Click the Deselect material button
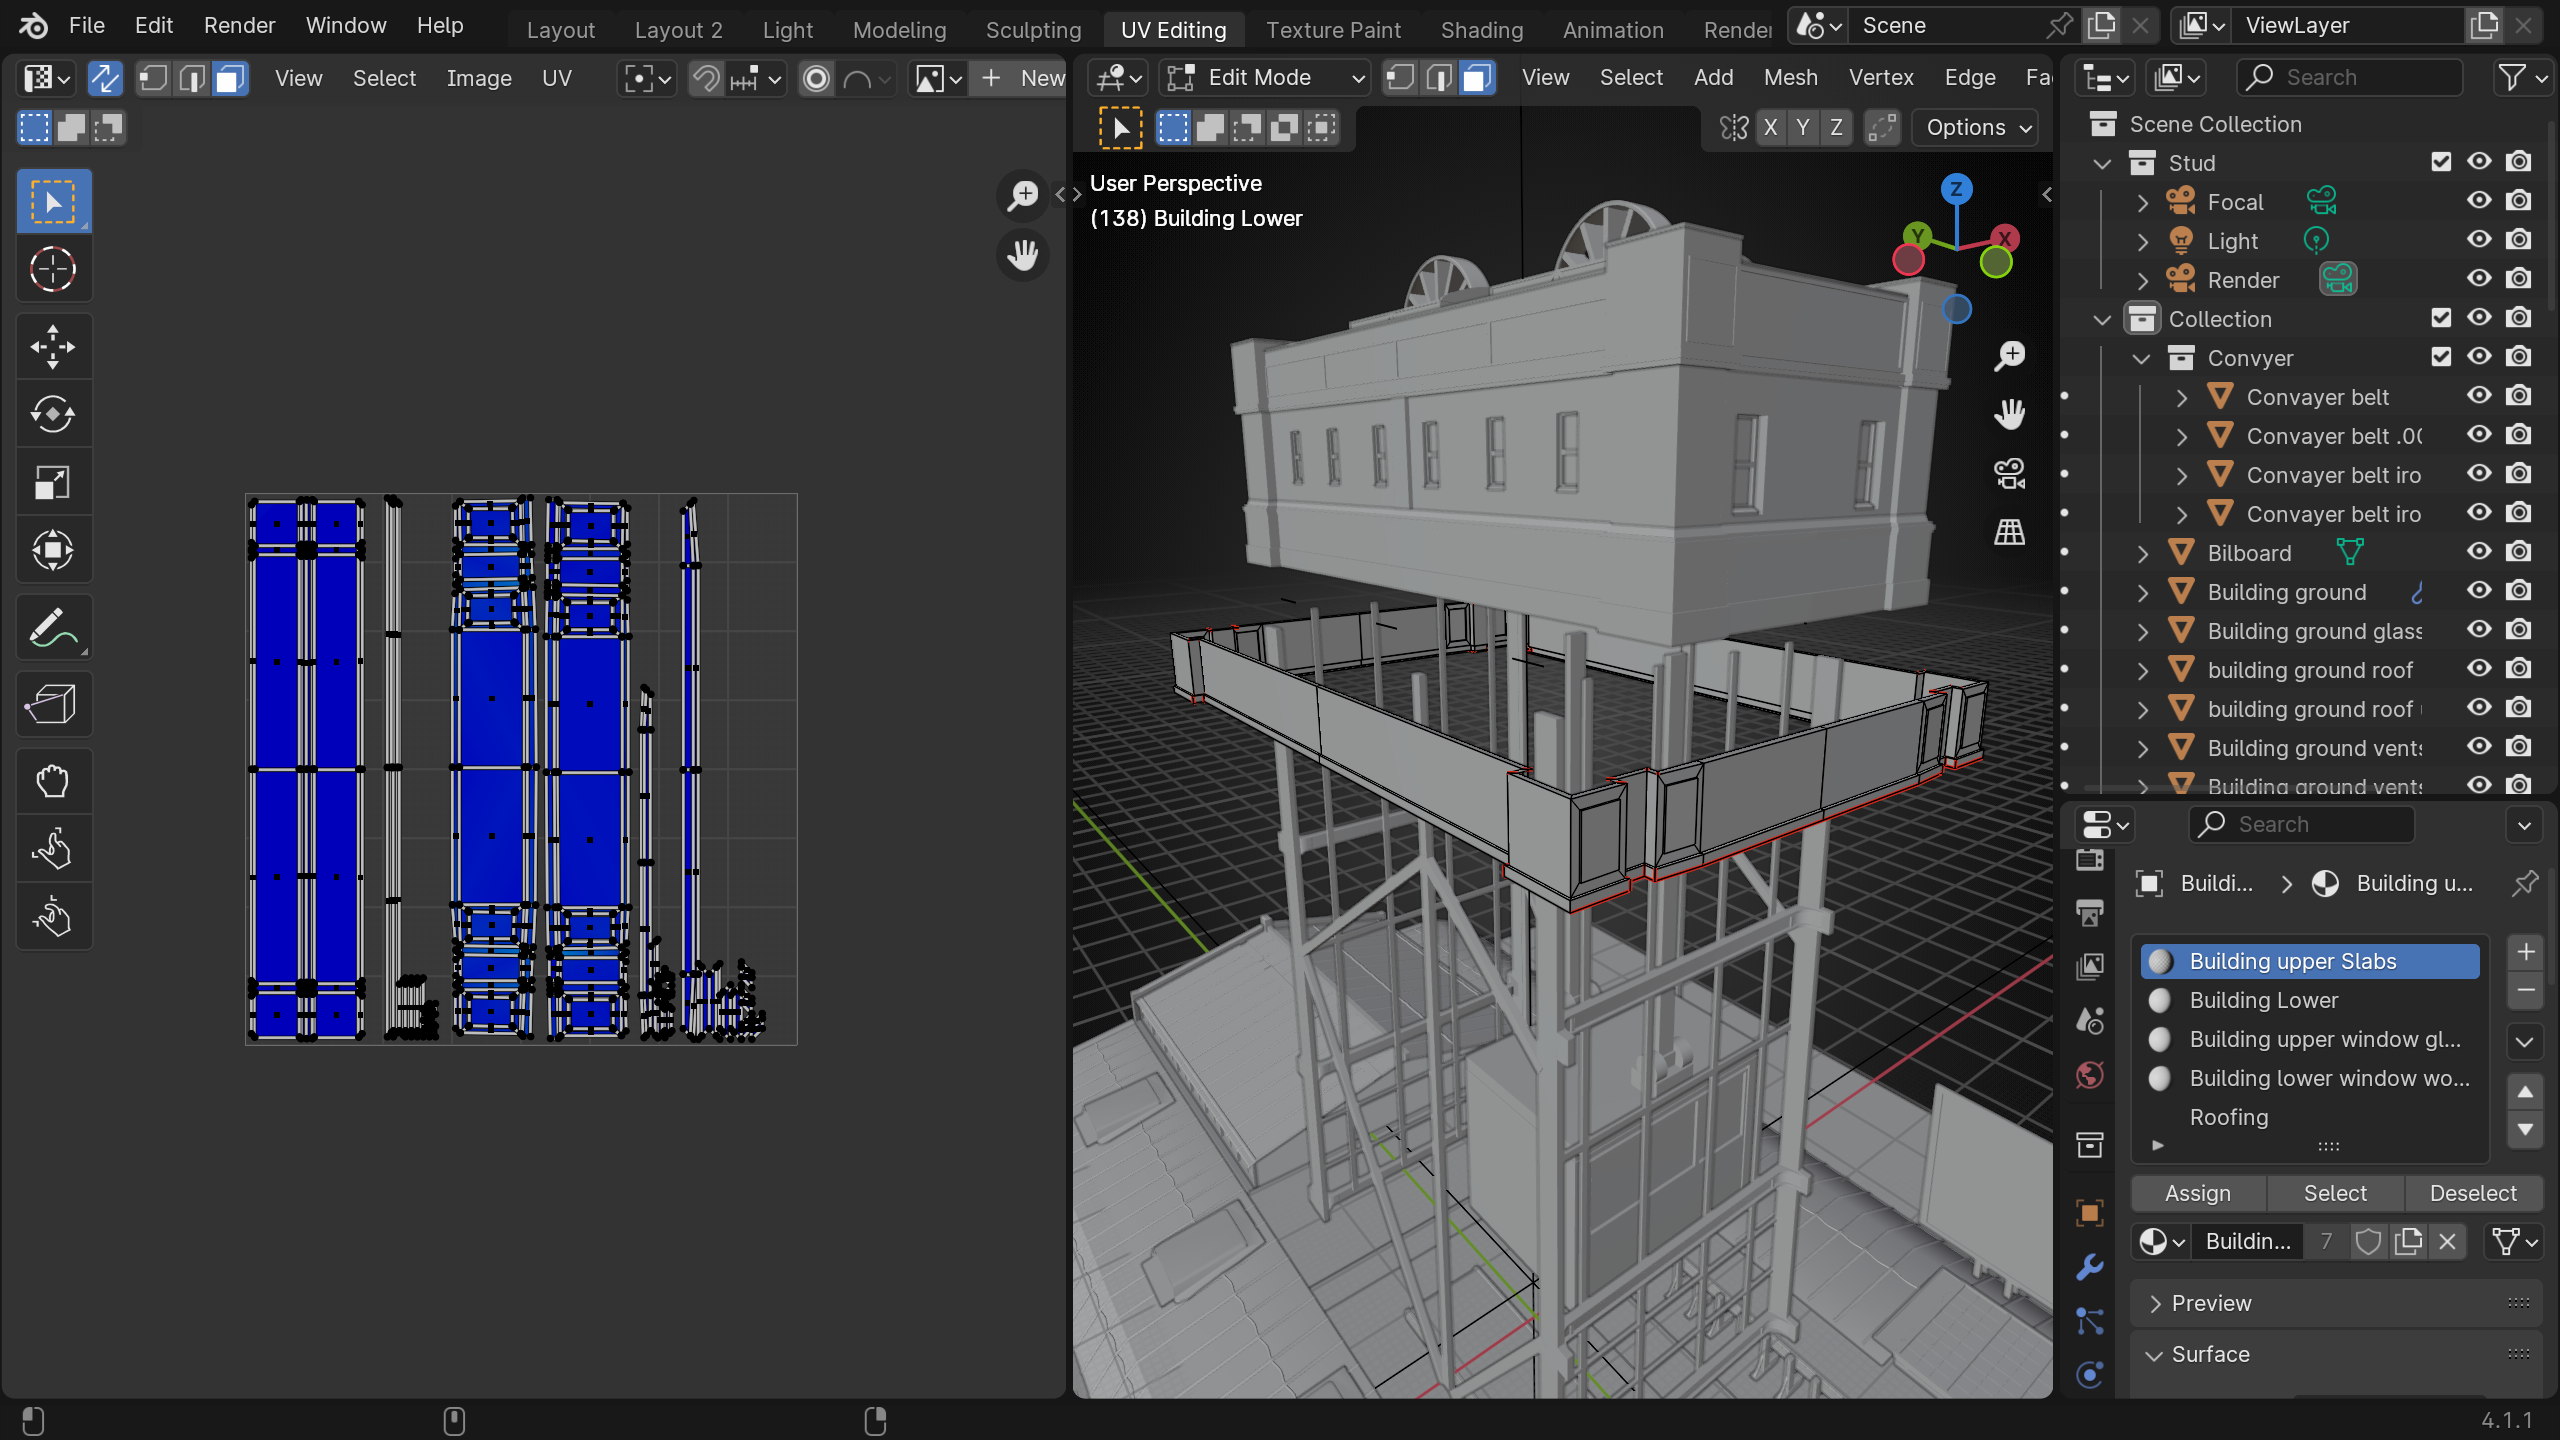Viewport: 2560px width, 1440px height. 2472,1193
